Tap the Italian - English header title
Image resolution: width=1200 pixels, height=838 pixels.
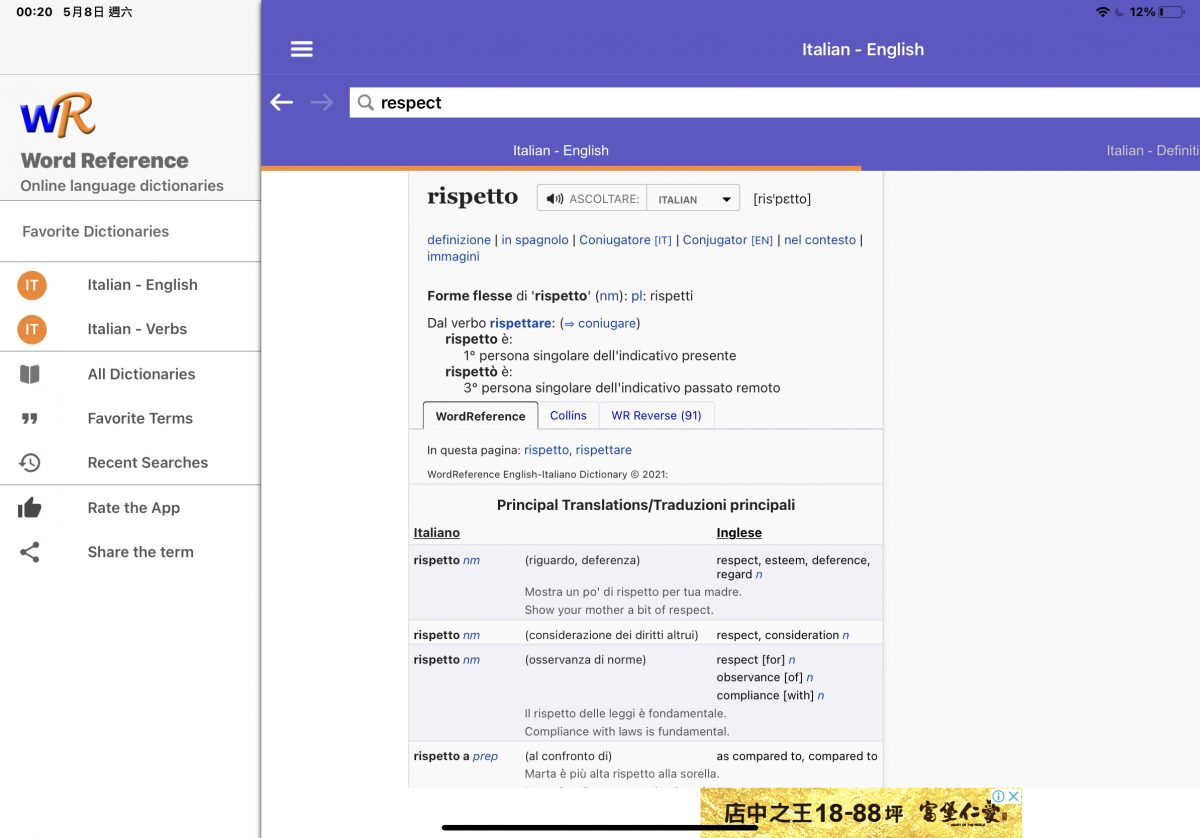tap(863, 49)
